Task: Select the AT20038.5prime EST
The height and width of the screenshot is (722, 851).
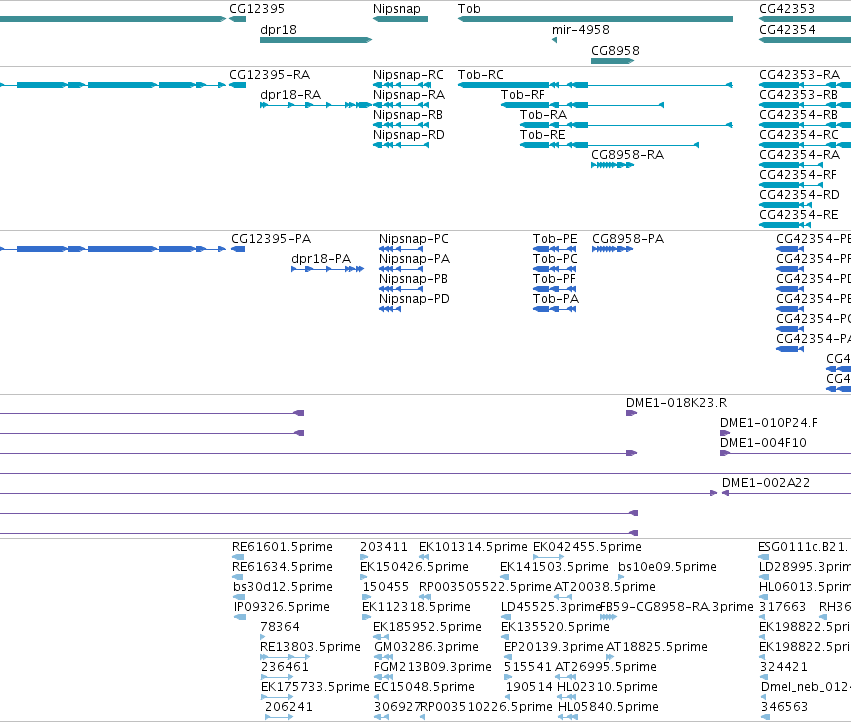Action: (x=563, y=597)
